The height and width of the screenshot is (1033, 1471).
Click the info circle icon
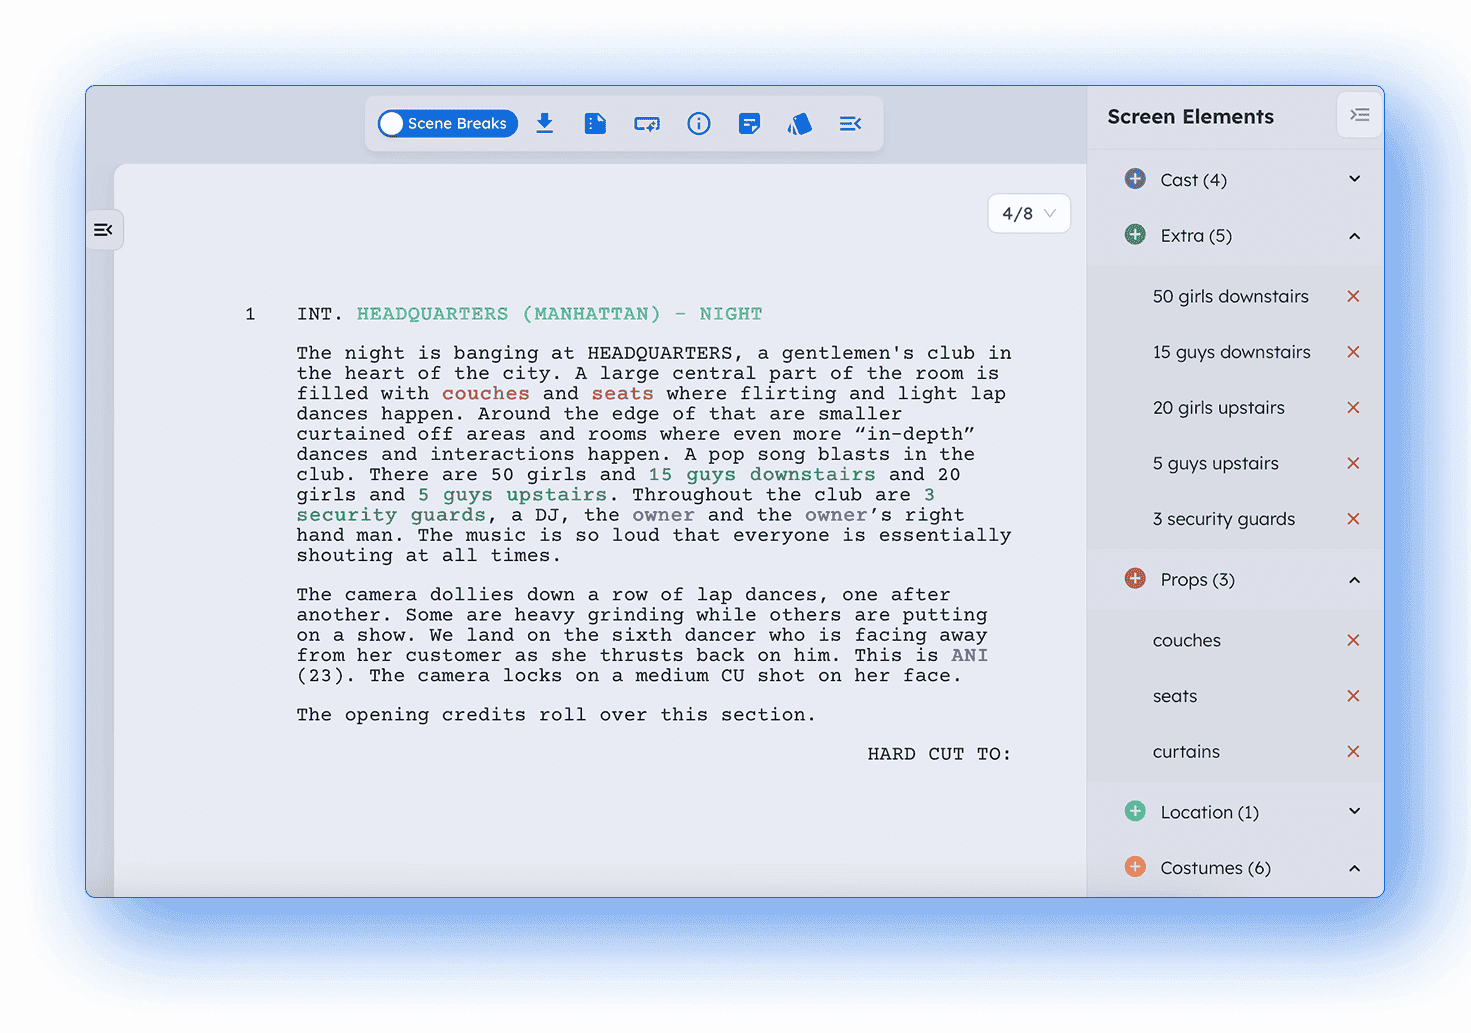698,123
